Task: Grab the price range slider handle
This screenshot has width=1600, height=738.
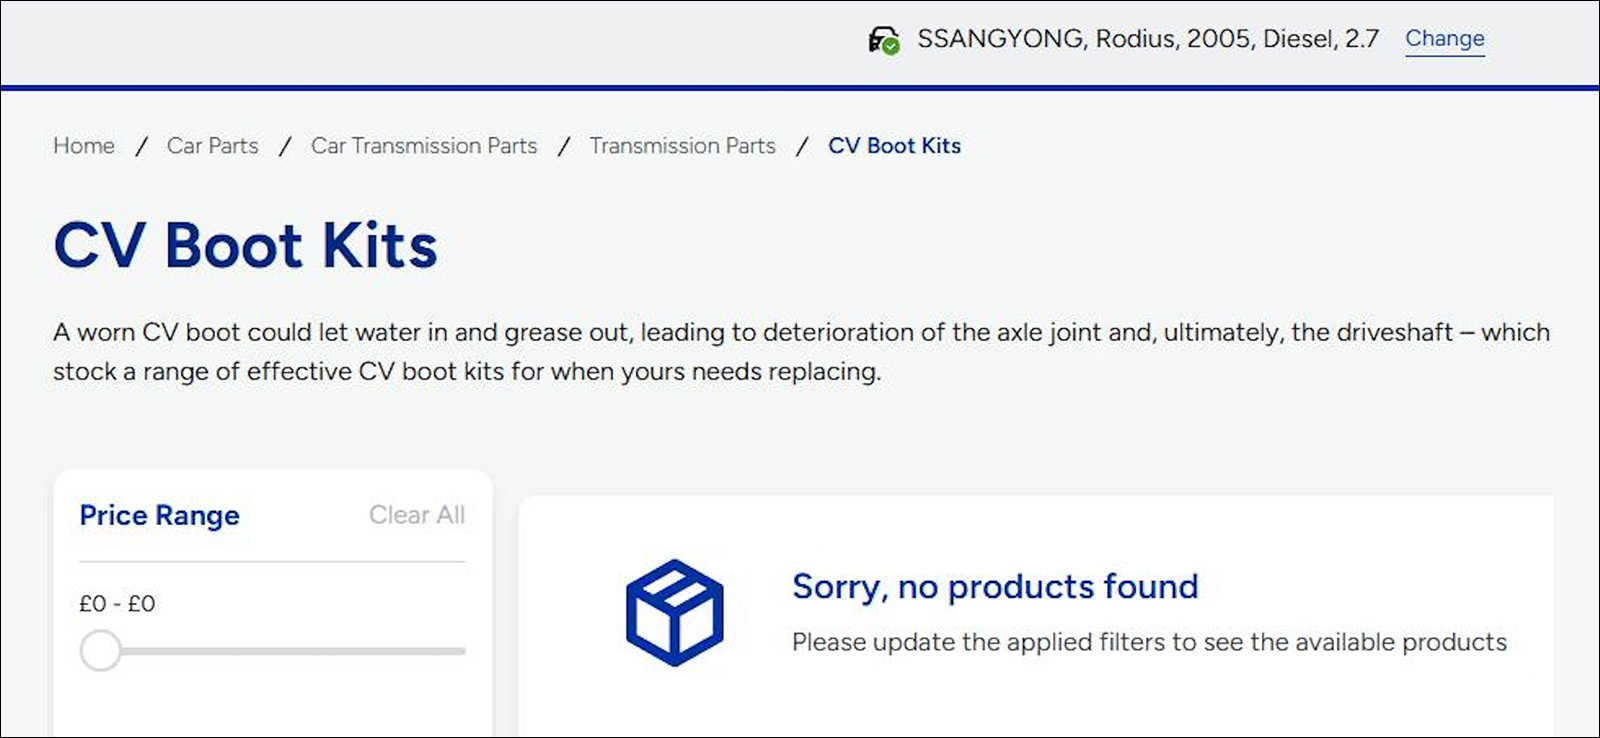Action: coord(100,651)
